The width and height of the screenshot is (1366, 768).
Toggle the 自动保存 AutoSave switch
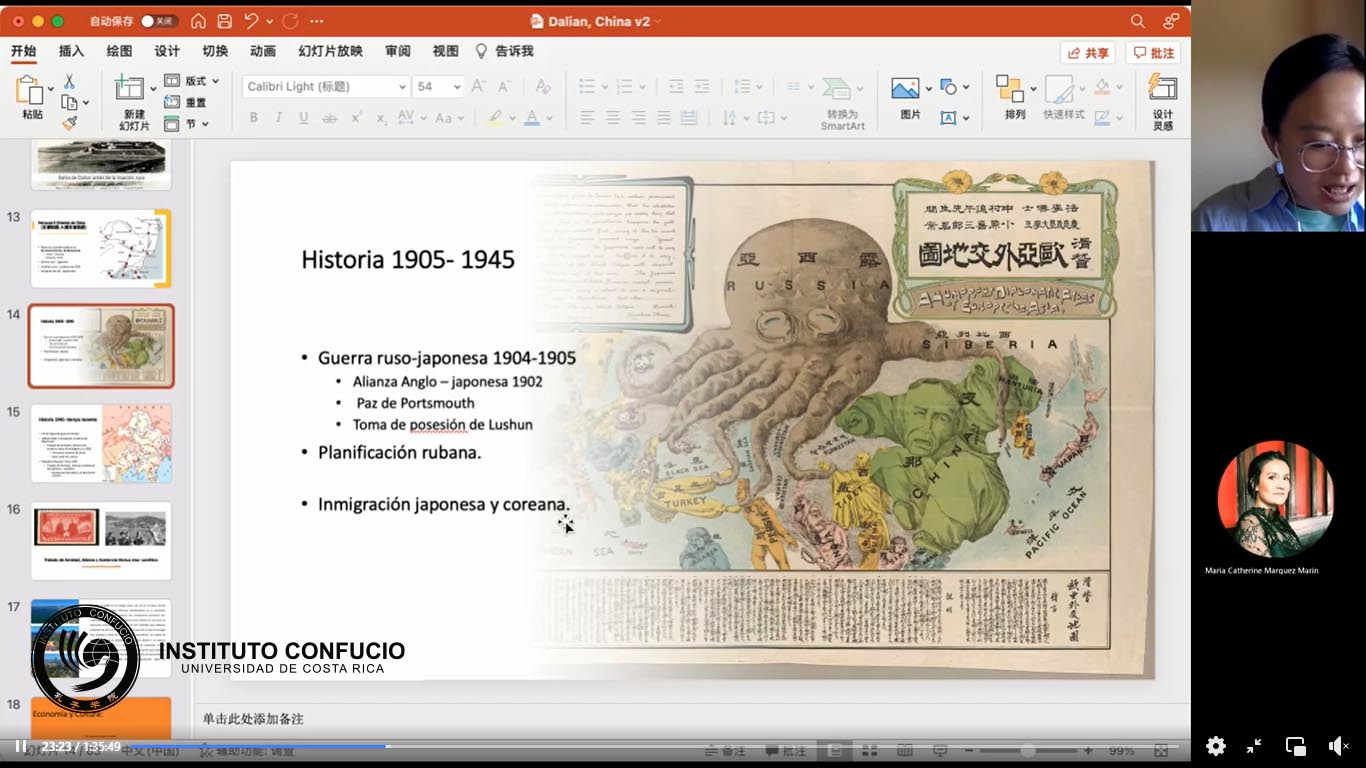click(x=159, y=21)
